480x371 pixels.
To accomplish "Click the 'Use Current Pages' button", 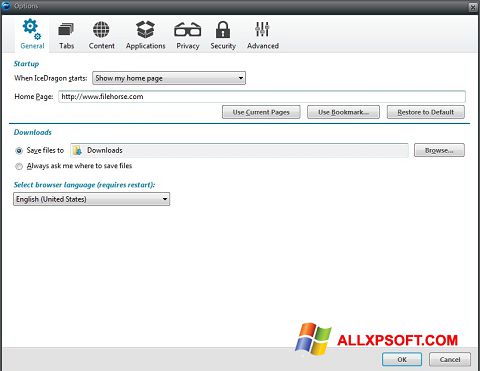I will pyautogui.click(x=261, y=112).
